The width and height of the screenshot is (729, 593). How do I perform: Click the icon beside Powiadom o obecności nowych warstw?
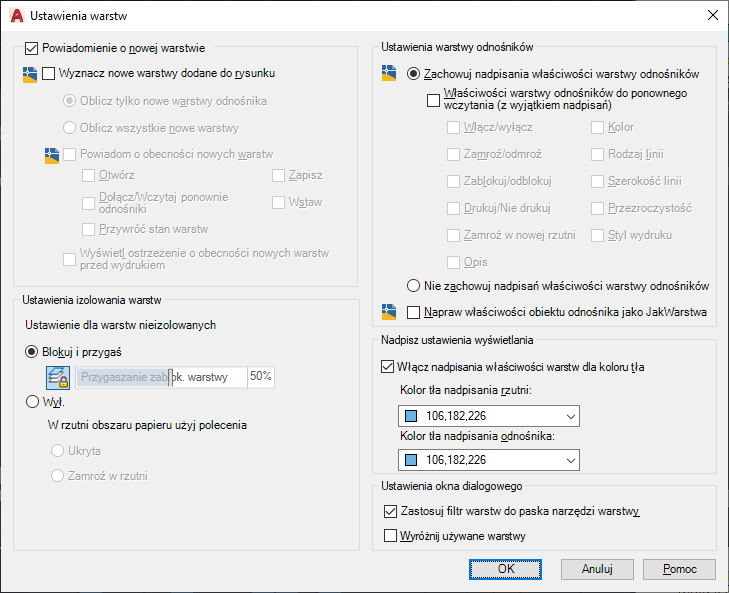tap(52, 155)
